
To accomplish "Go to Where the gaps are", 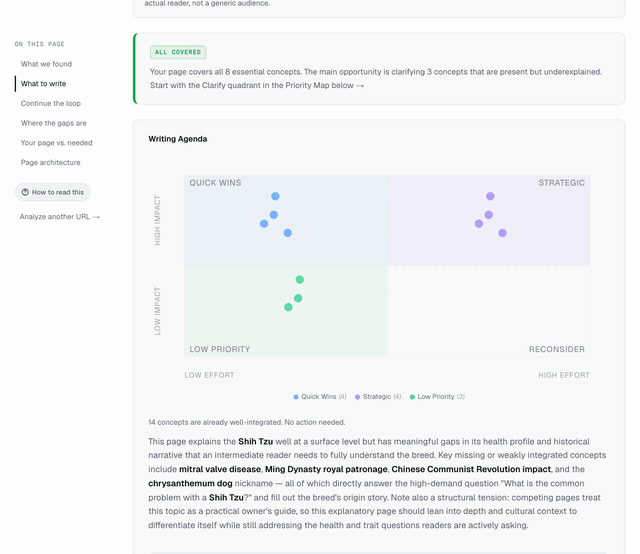I will tap(53, 123).
